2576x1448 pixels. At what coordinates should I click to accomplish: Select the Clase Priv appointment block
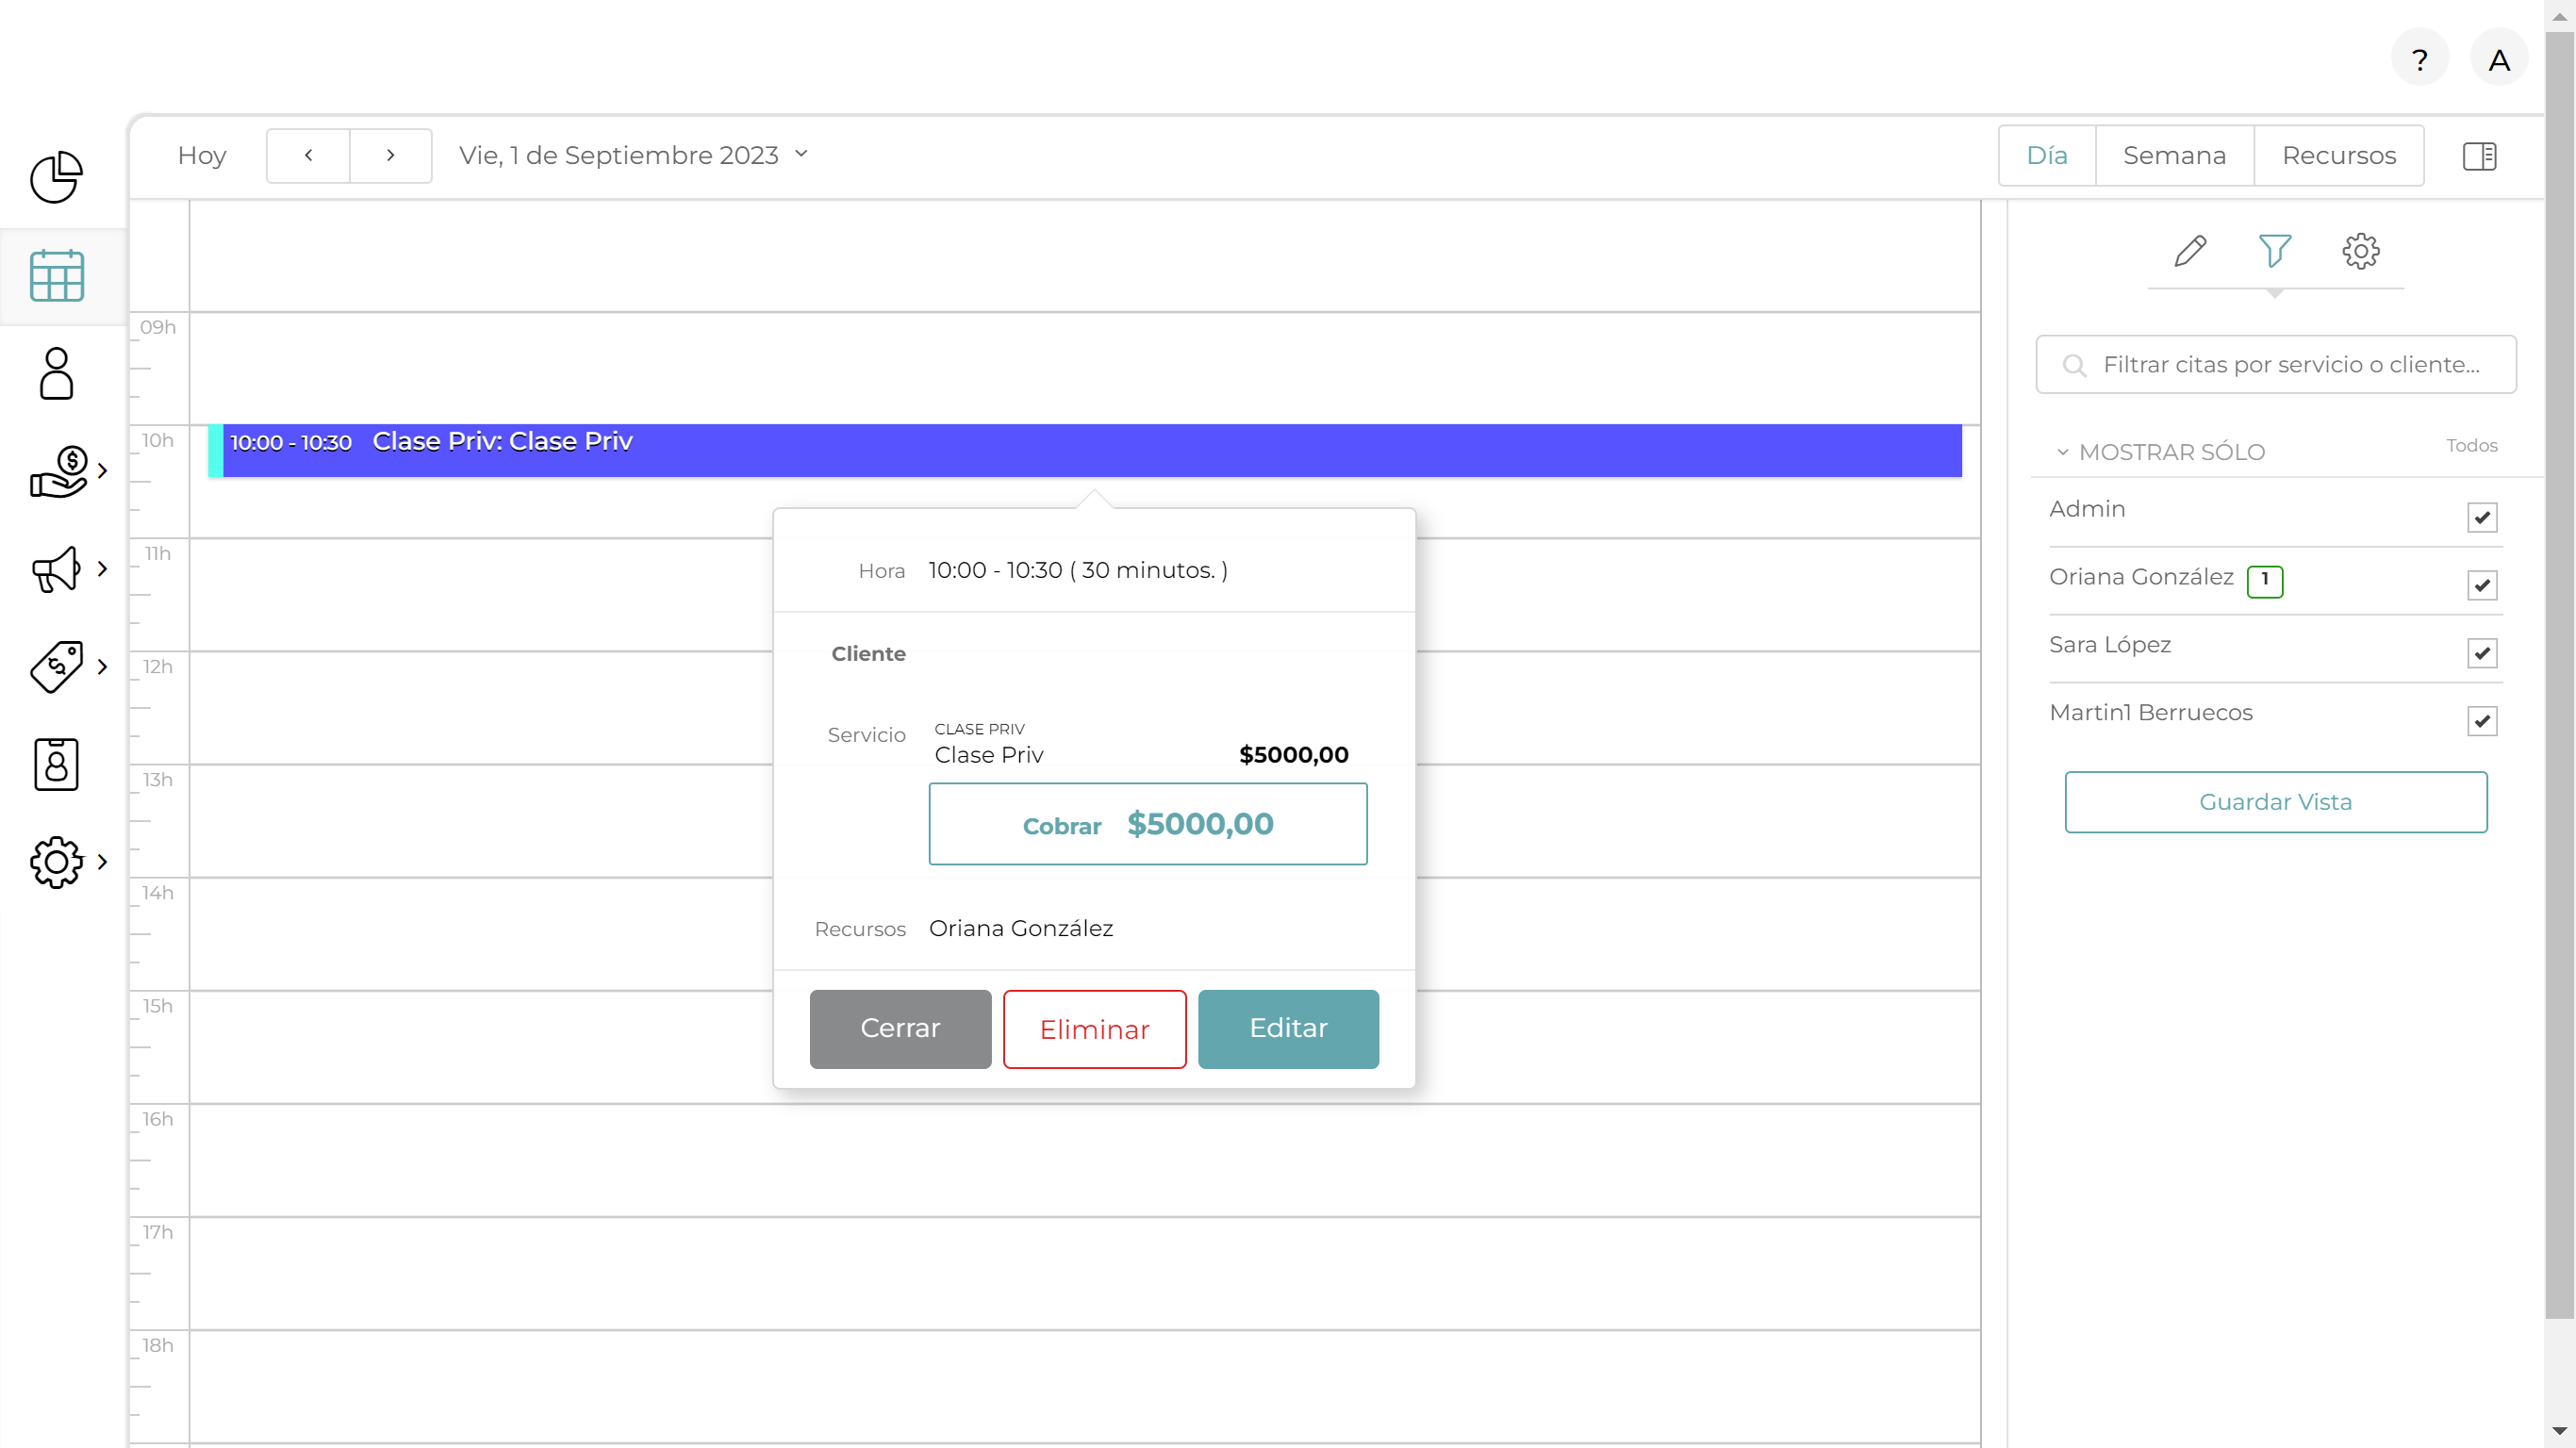click(x=1085, y=450)
